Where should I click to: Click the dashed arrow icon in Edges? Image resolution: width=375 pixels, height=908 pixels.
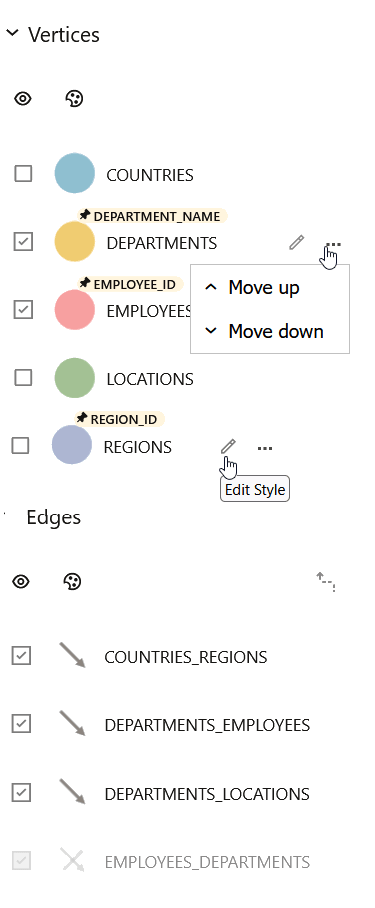[326, 582]
